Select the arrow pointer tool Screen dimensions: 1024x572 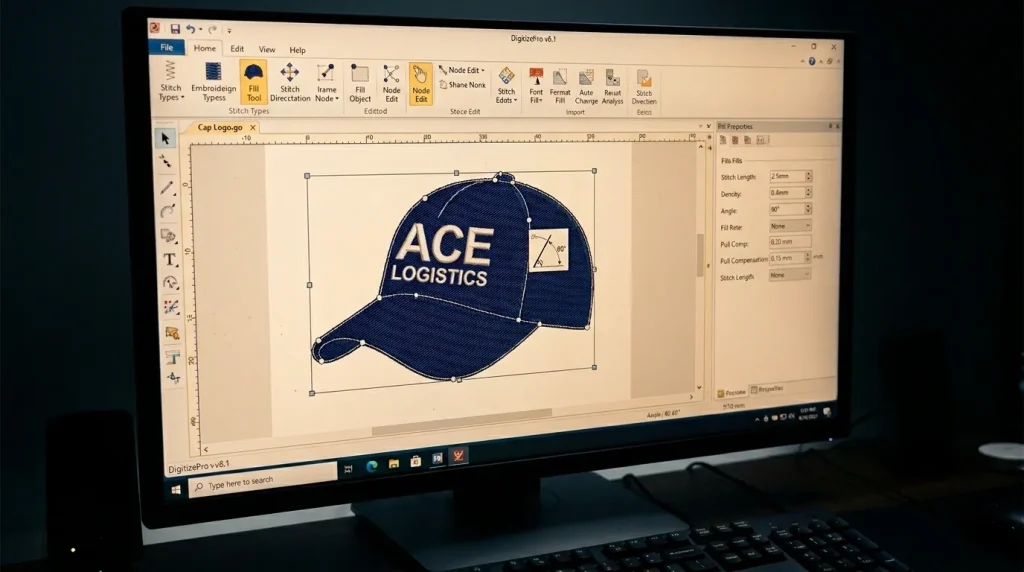click(166, 138)
